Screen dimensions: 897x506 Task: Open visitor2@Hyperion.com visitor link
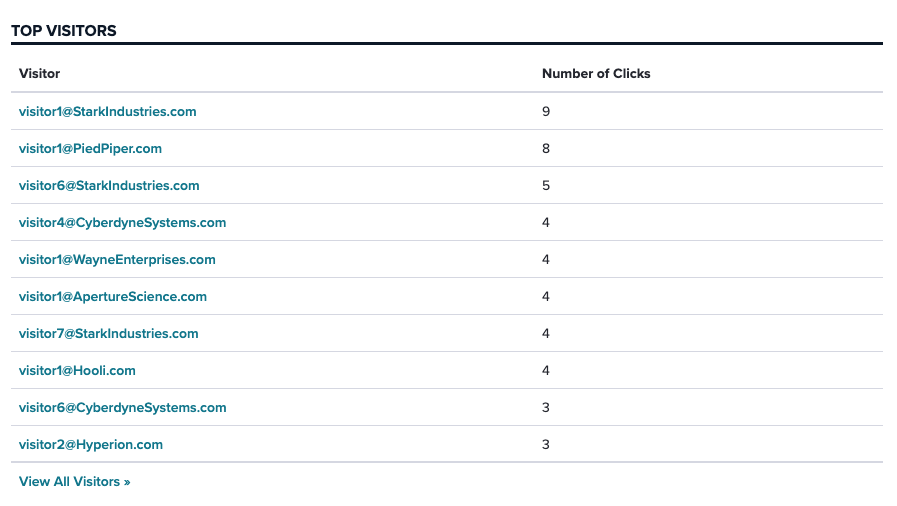click(x=91, y=445)
